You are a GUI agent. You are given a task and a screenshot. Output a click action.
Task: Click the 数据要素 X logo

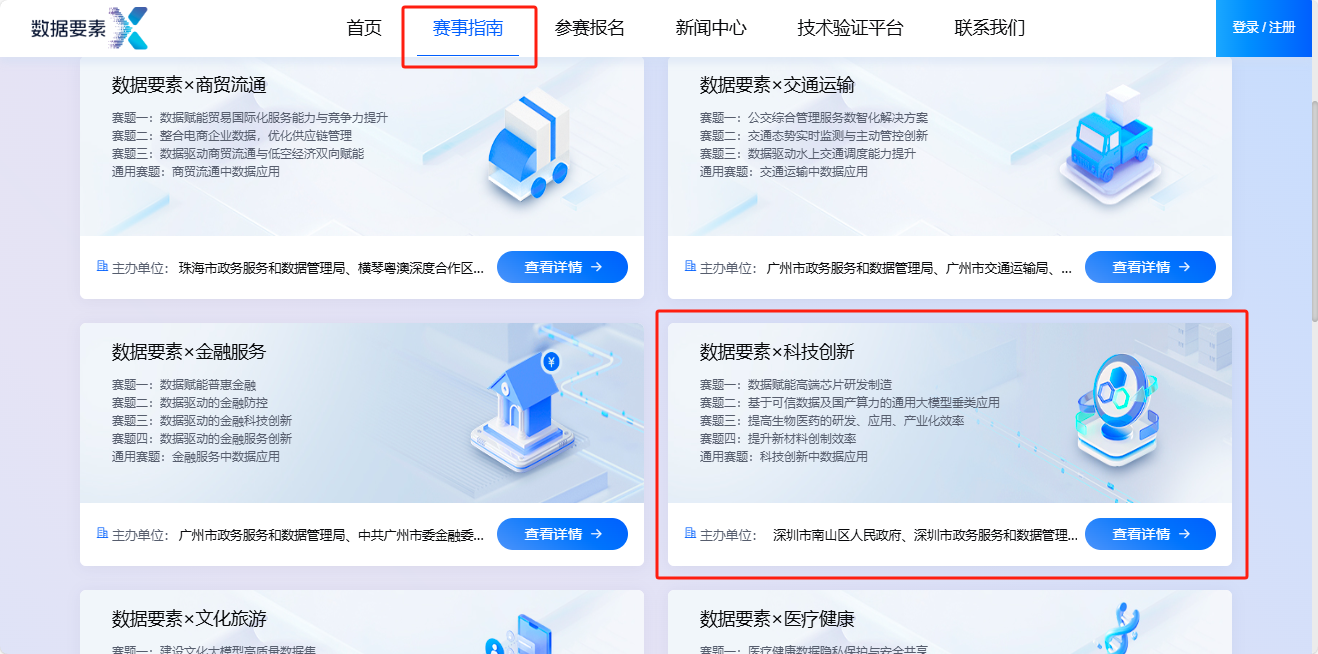tap(89, 28)
